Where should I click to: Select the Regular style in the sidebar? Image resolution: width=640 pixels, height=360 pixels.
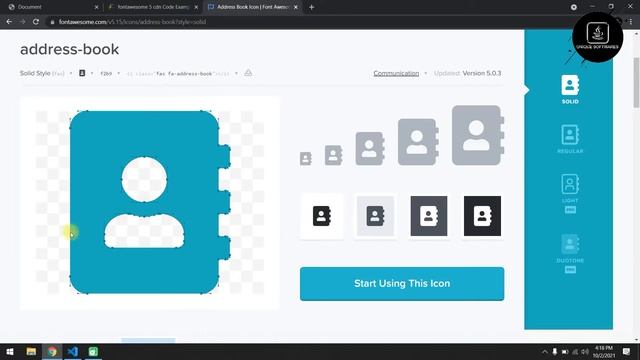click(x=570, y=139)
